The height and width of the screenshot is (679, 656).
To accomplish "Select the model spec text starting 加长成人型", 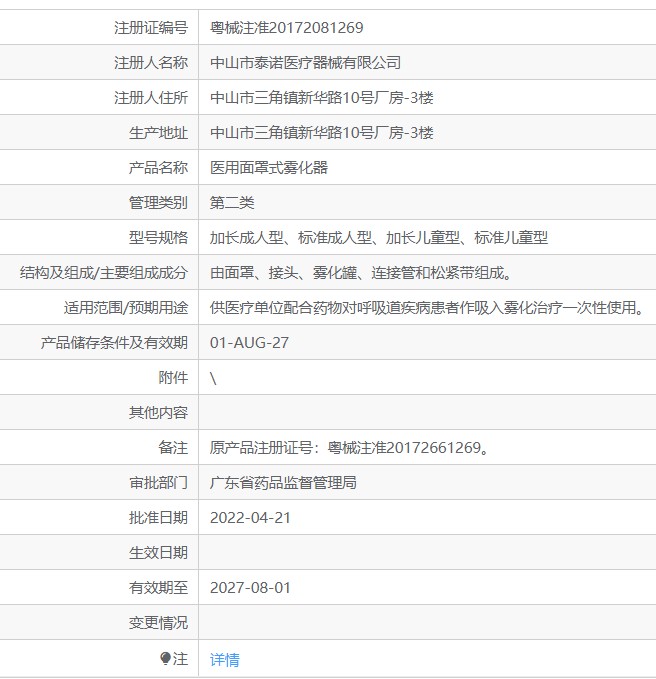I will pyautogui.click(x=379, y=238).
